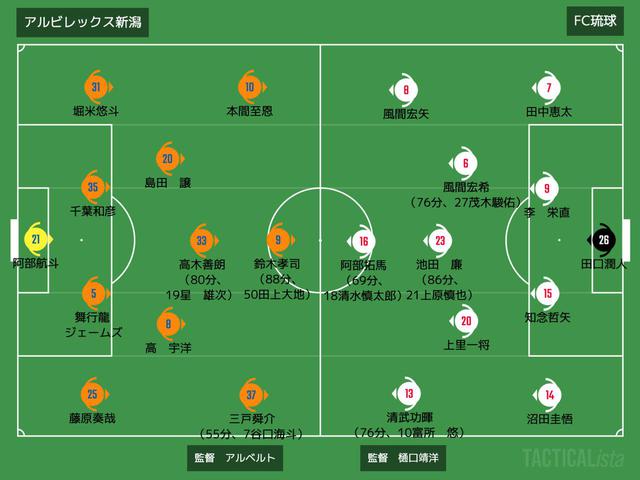640x480 pixels.
Task: Click white marker 13 清武功暉
Action: click(407, 393)
